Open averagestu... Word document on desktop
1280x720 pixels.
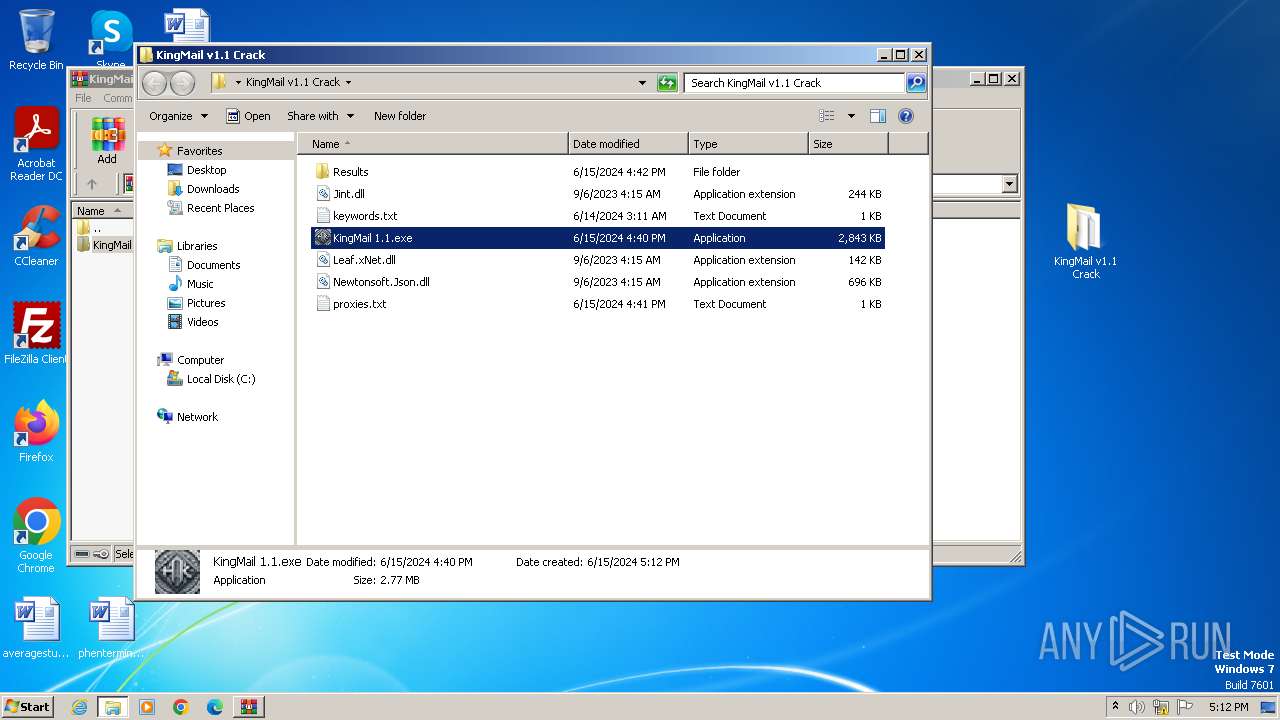point(36,628)
